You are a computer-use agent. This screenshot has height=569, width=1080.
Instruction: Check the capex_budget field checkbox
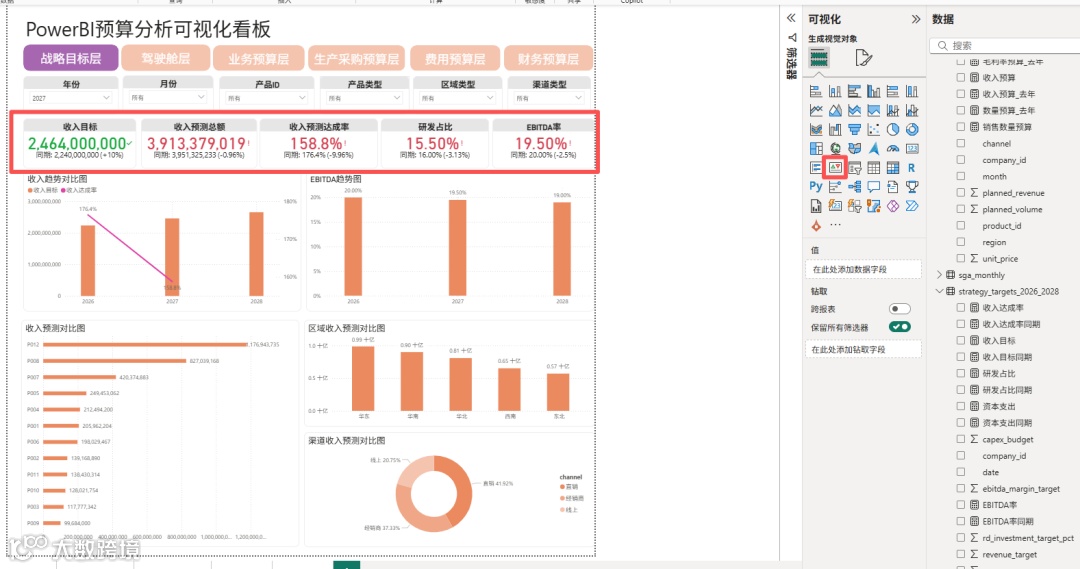pyautogui.click(x=960, y=439)
